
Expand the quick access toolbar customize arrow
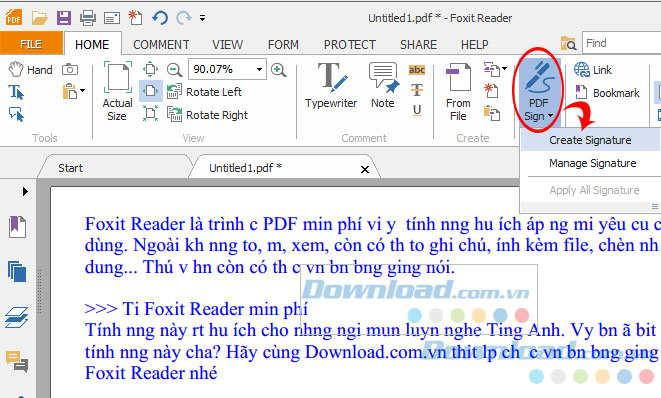pos(202,18)
